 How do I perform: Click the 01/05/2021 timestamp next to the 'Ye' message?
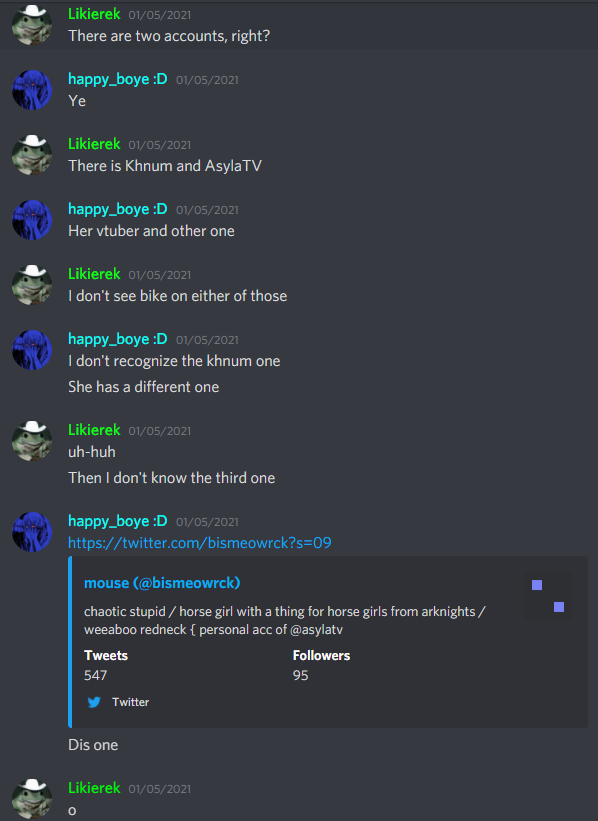[207, 80]
